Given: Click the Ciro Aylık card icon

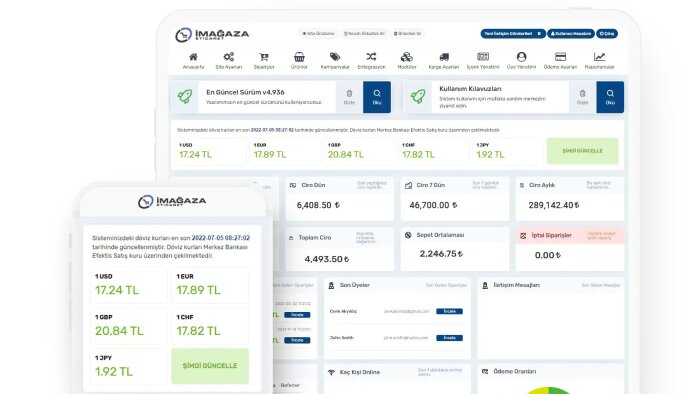Looking at the screenshot, I should click(522, 185).
